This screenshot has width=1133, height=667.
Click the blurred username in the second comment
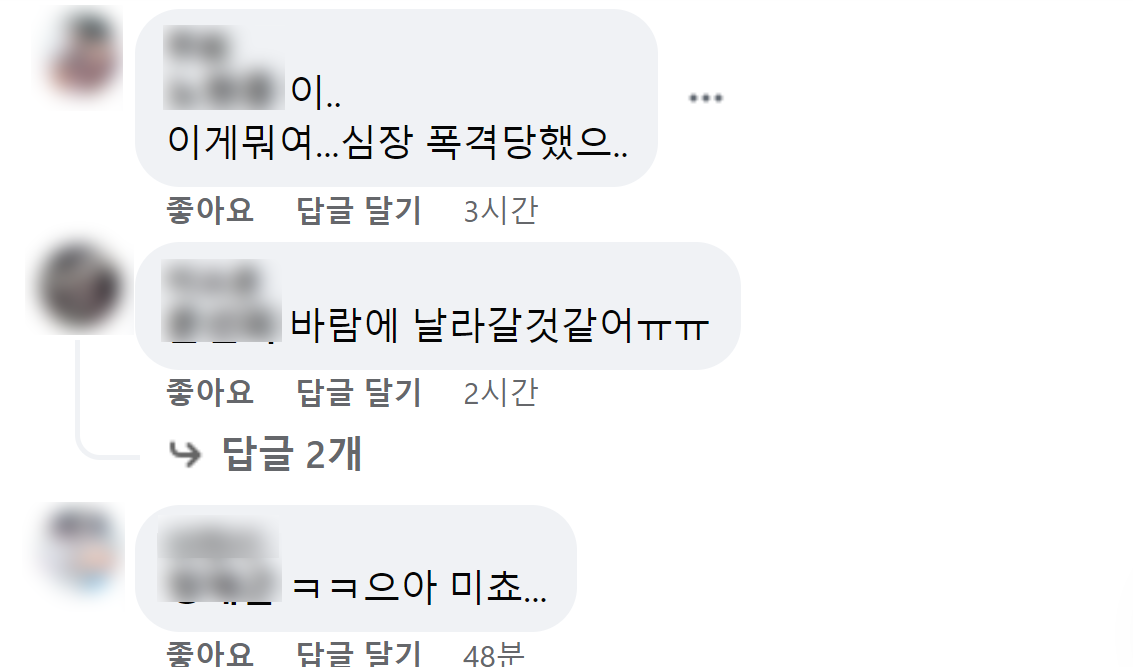220,300
